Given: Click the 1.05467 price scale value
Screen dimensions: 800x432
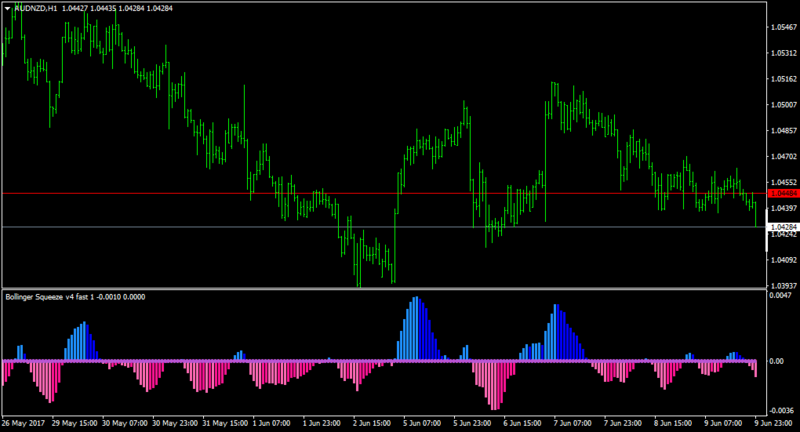Looking at the screenshot, I should [x=784, y=27].
